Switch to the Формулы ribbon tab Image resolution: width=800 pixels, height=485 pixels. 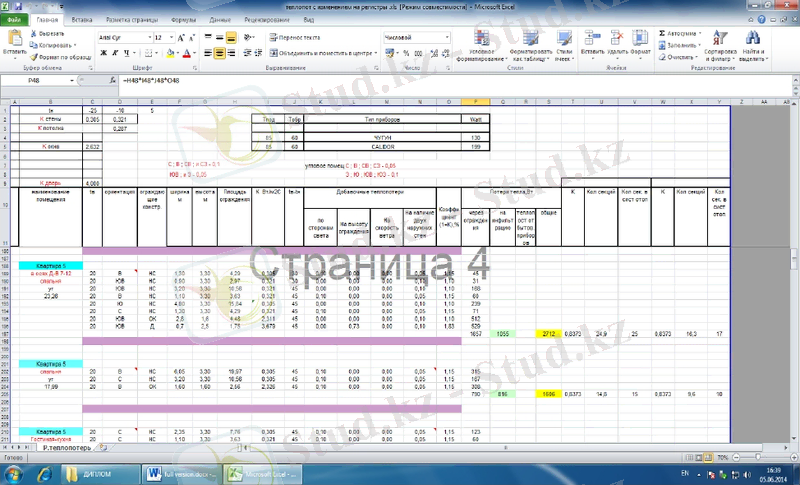point(183,19)
